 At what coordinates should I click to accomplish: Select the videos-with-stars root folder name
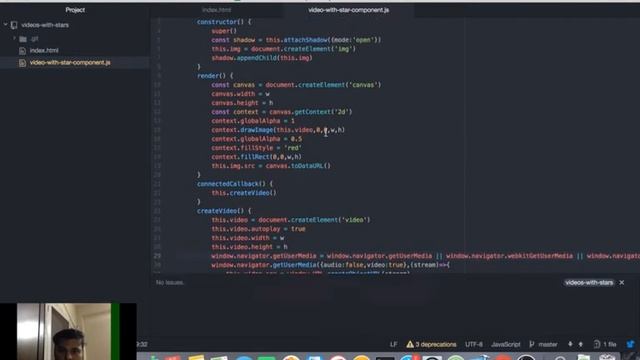[x=45, y=25]
